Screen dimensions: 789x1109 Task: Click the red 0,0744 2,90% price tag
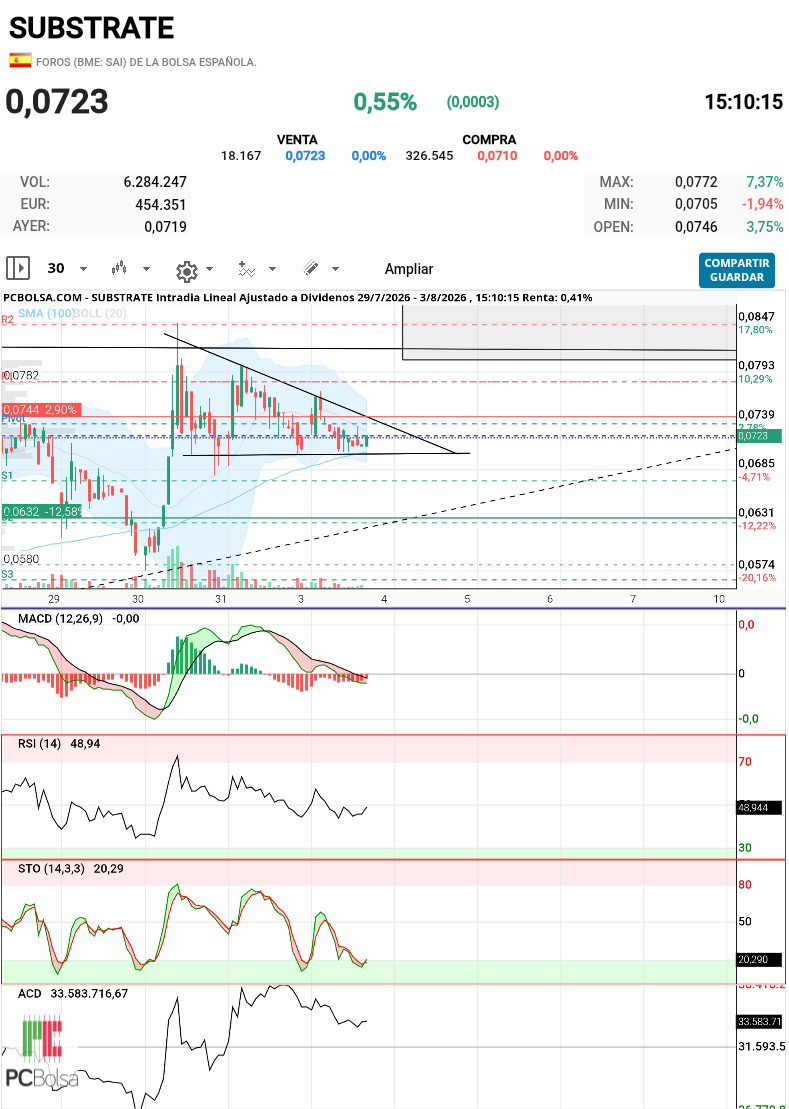(x=42, y=410)
